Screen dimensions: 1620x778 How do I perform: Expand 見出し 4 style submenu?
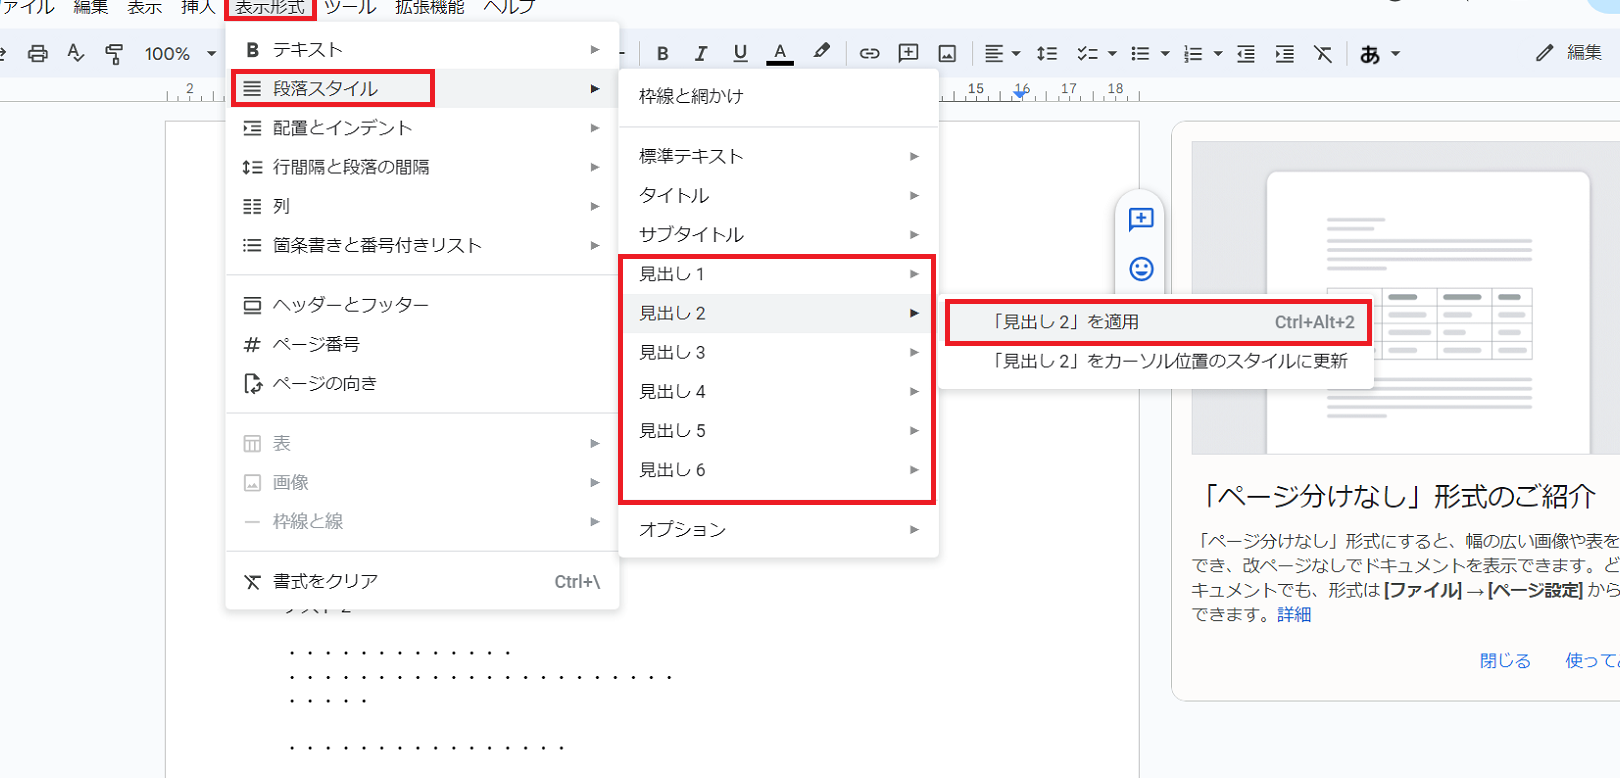click(778, 391)
